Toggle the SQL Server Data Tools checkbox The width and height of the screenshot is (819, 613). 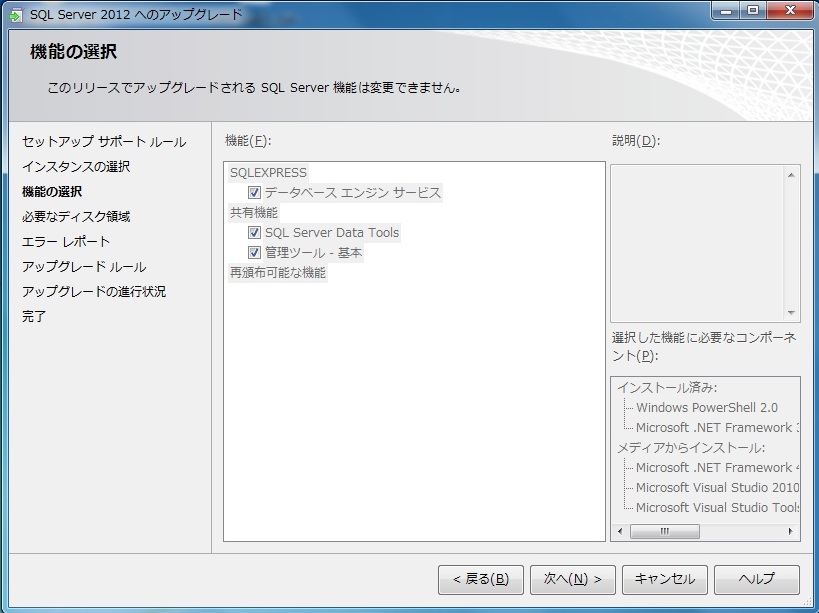click(255, 233)
